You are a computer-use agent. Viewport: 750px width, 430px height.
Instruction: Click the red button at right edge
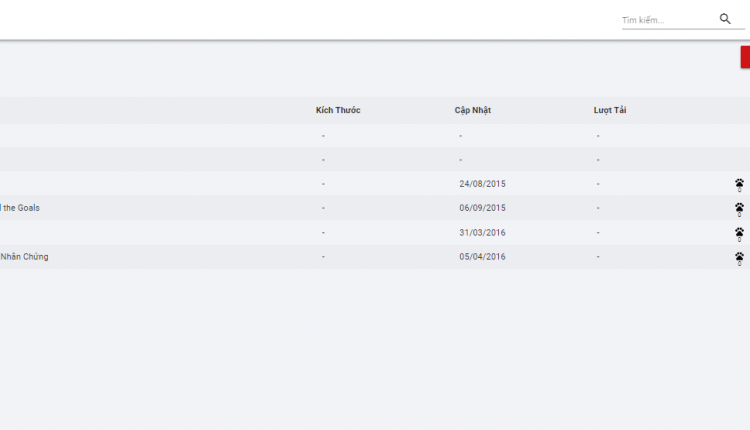tap(745, 57)
